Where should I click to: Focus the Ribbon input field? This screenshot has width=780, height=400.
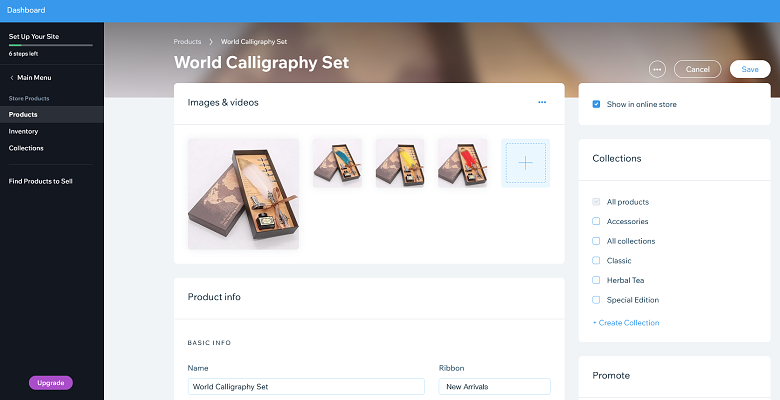pyautogui.click(x=494, y=387)
